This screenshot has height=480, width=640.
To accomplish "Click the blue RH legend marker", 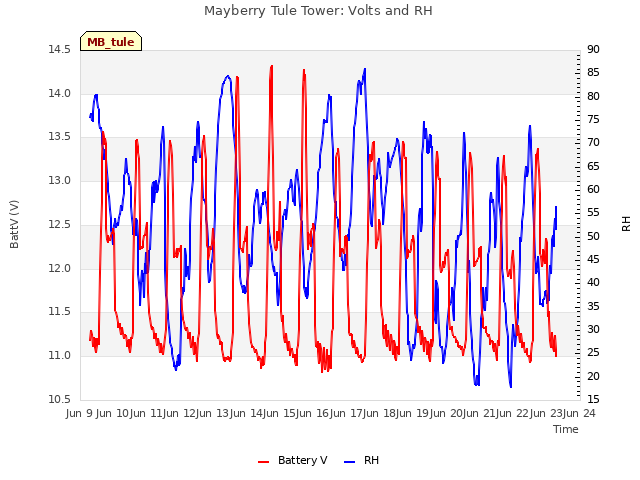I will (x=350, y=462).
